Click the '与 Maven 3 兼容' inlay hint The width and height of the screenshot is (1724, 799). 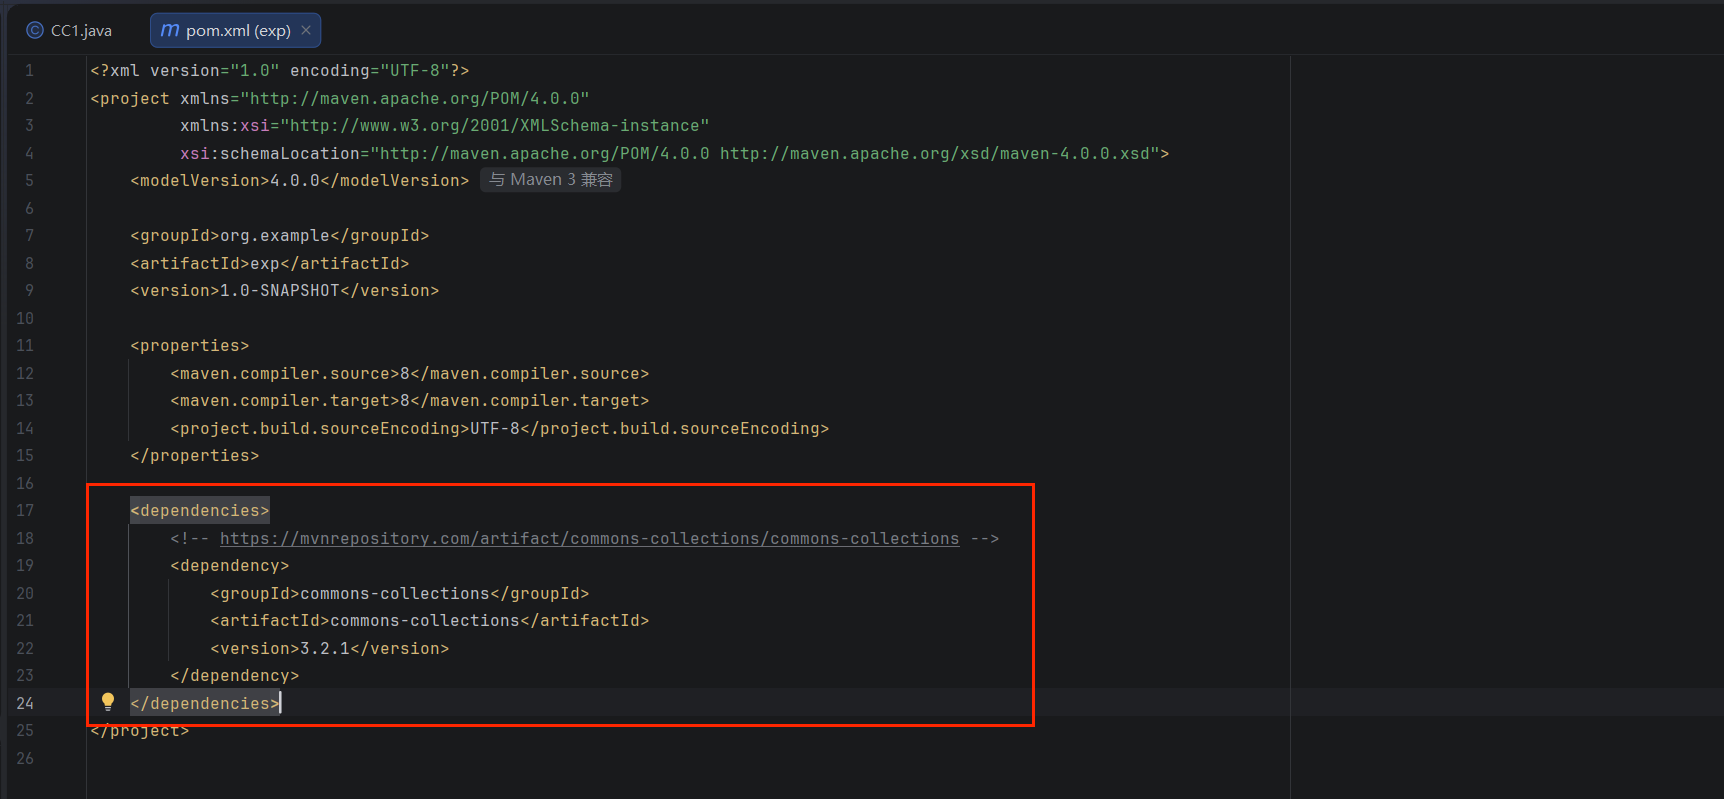(551, 180)
